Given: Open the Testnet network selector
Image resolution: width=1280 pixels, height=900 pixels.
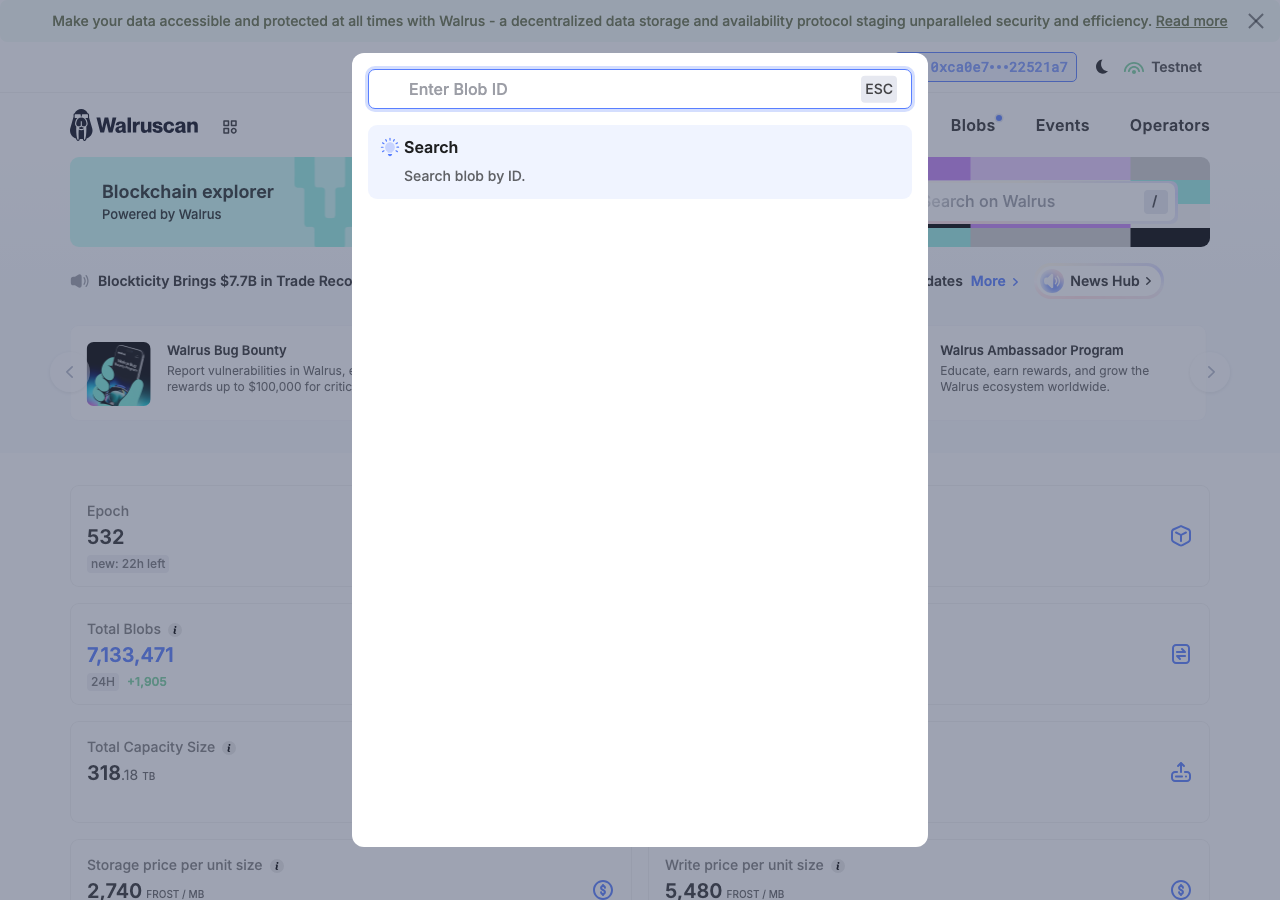Looking at the screenshot, I should pyautogui.click(x=1163, y=67).
